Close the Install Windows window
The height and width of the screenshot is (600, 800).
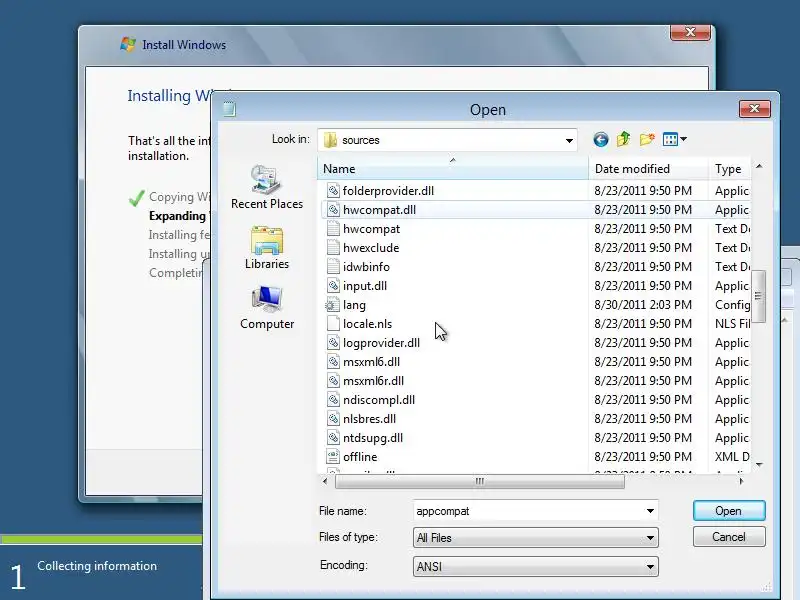[x=690, y=32]
